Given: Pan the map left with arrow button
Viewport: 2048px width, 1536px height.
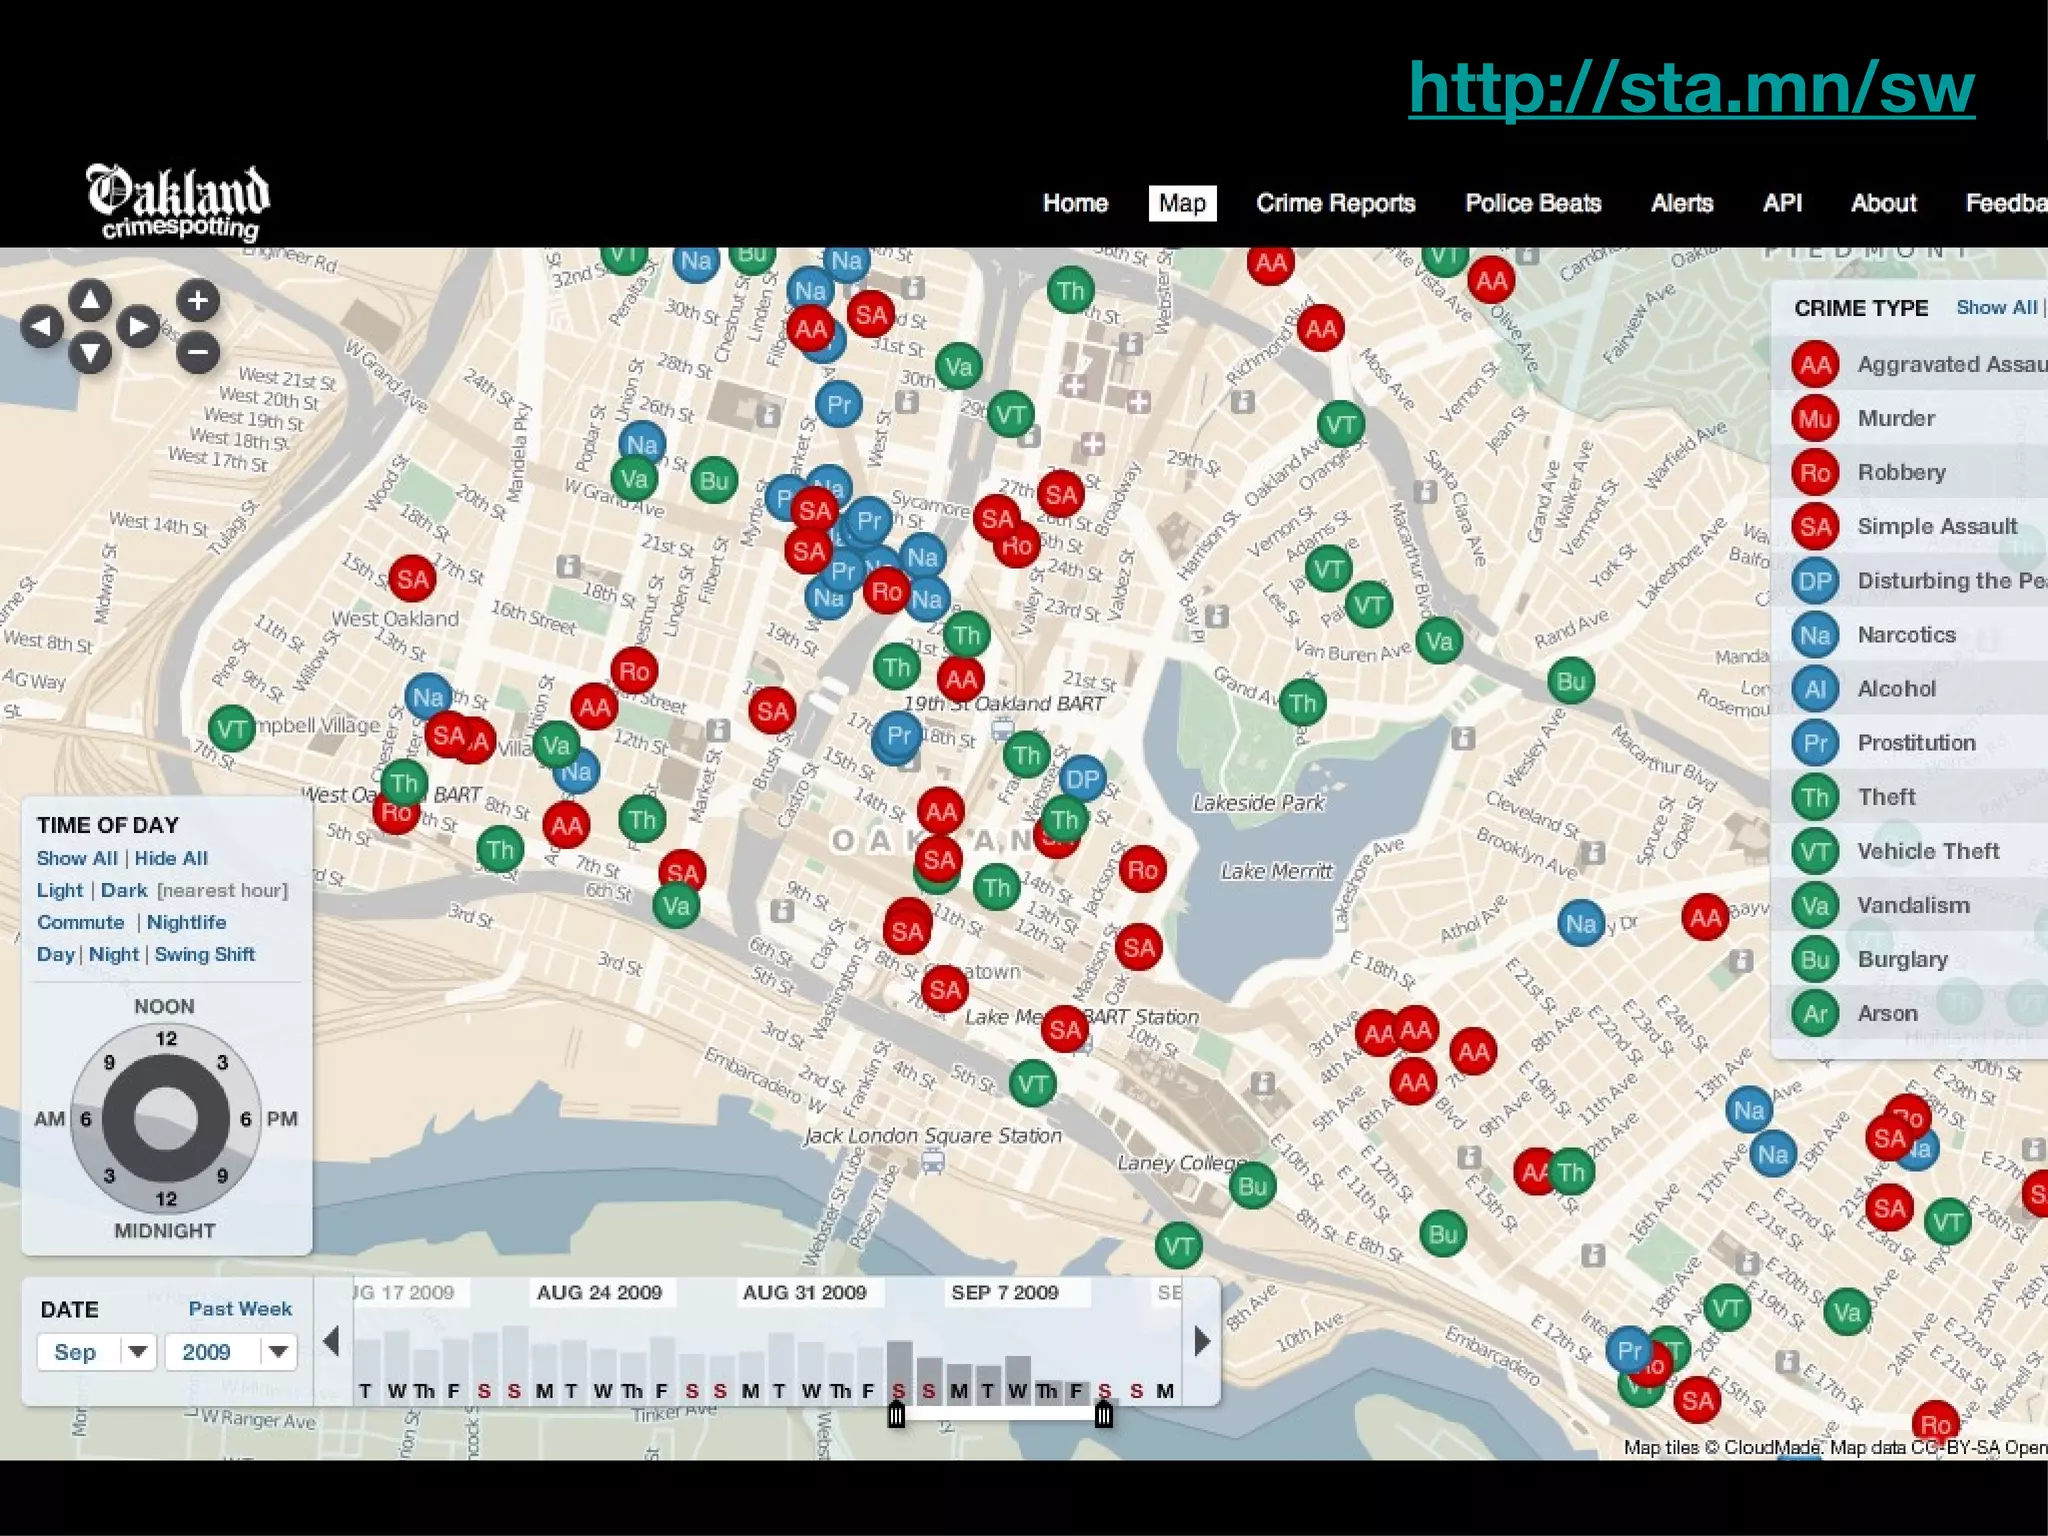Looking at the screenshot, I should point(42,326).
